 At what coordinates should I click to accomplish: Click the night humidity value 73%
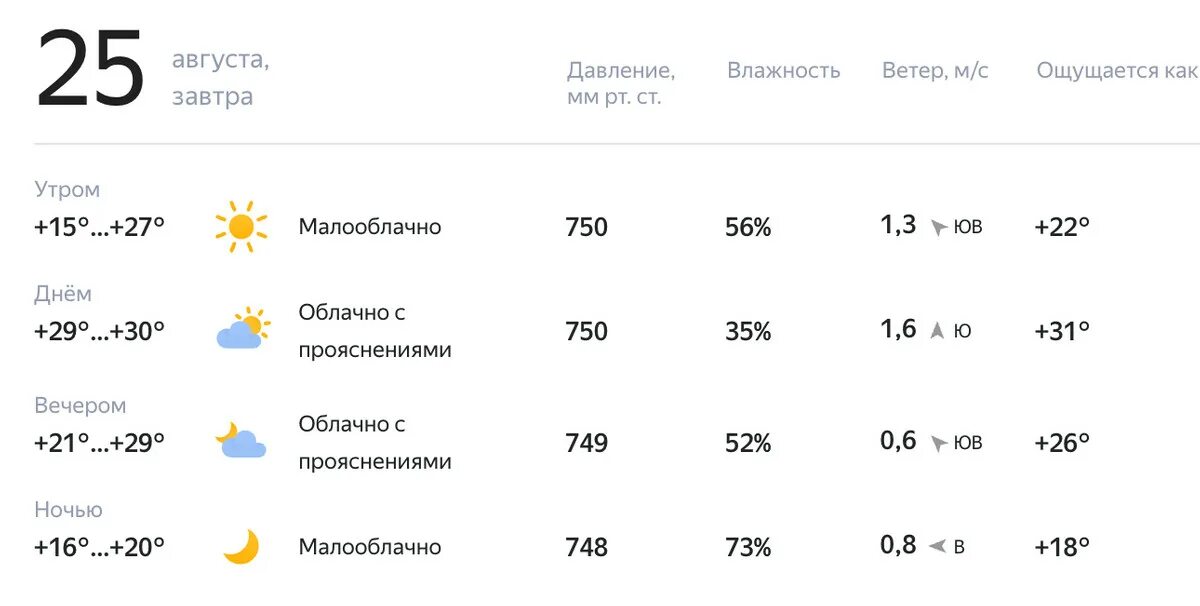pyautogui.click(x=748, y=548)
